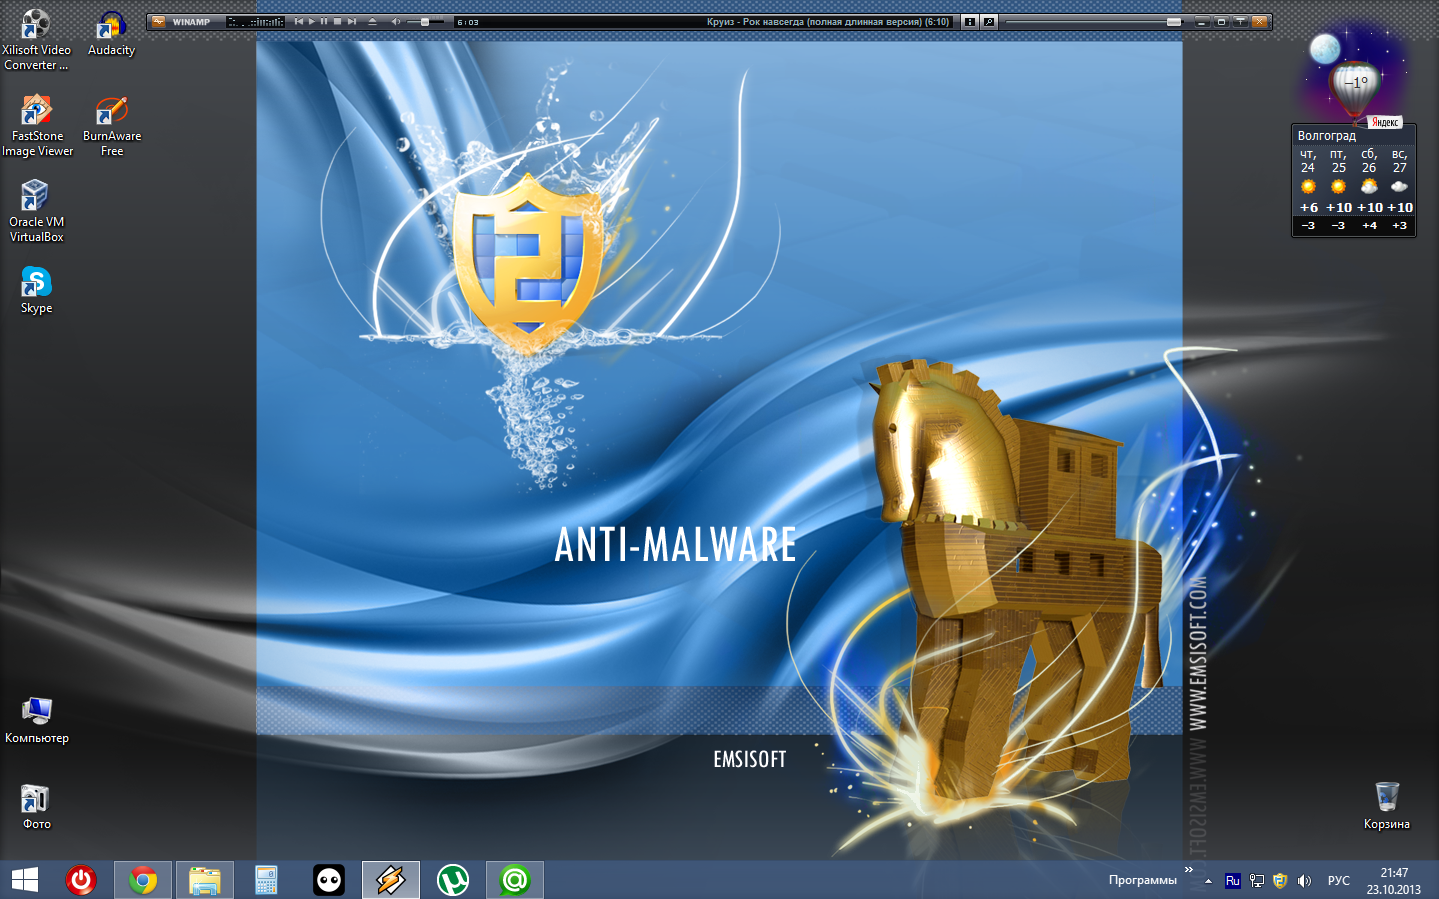
Task: Open the clock showing 21:47
Action: click(1394, 881)
